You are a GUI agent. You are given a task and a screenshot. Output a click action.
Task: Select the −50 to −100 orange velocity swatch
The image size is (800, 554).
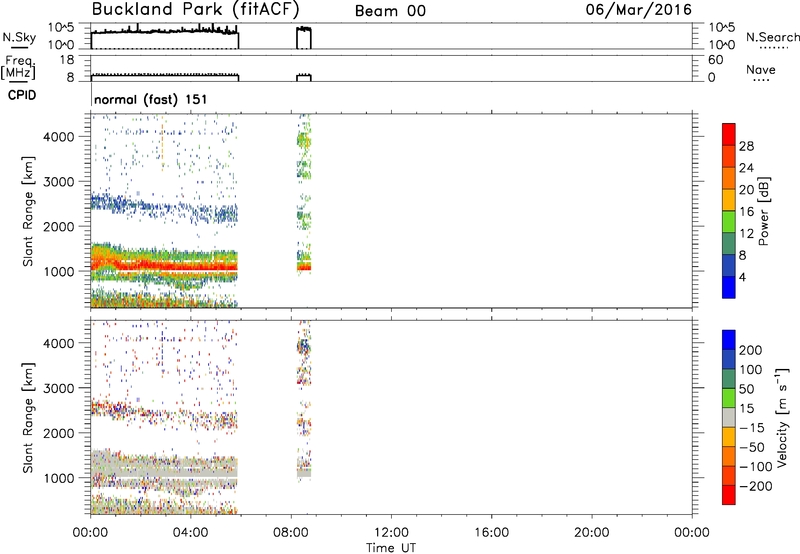point(729,456)
